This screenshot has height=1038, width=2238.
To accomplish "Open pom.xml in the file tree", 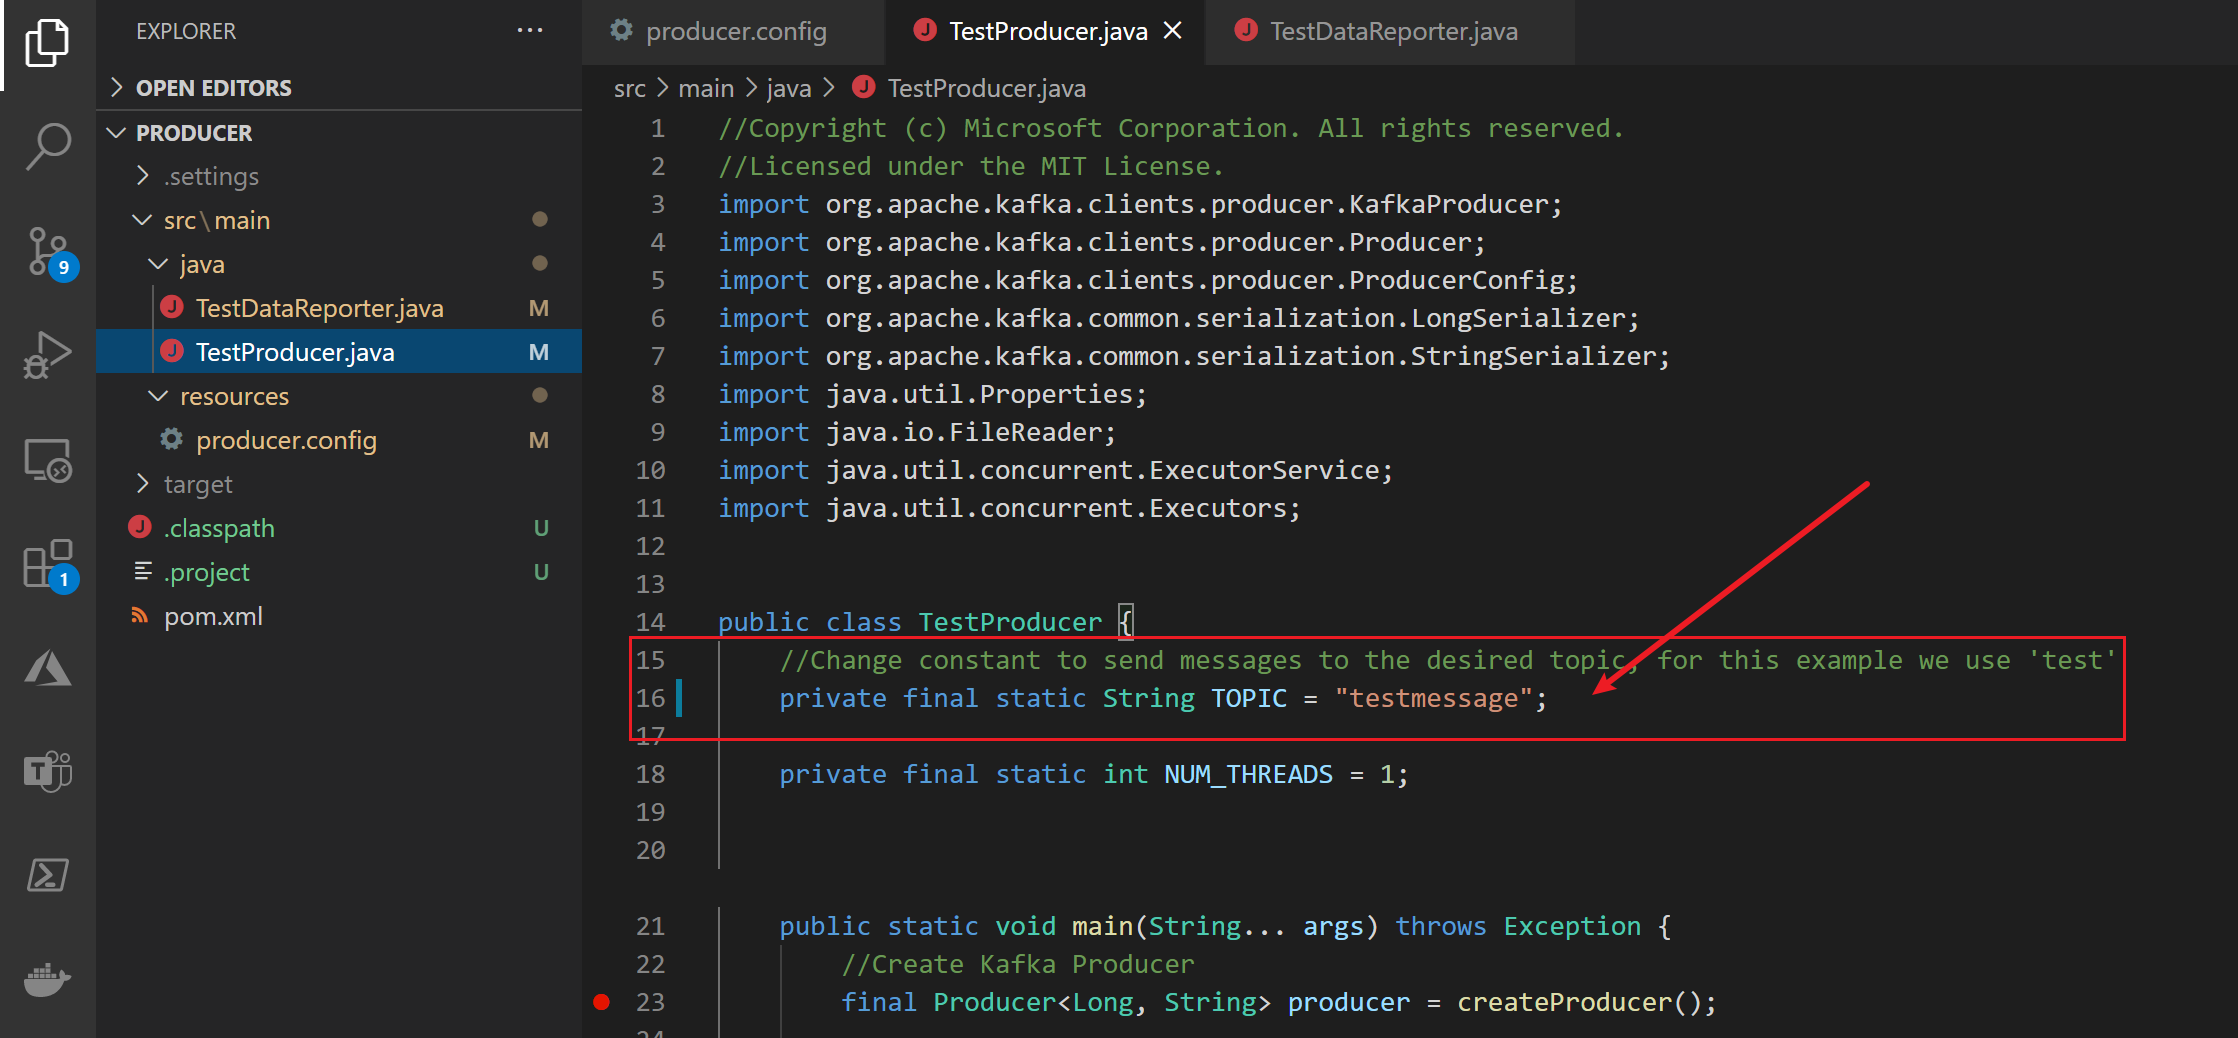I will click(213, 617).
